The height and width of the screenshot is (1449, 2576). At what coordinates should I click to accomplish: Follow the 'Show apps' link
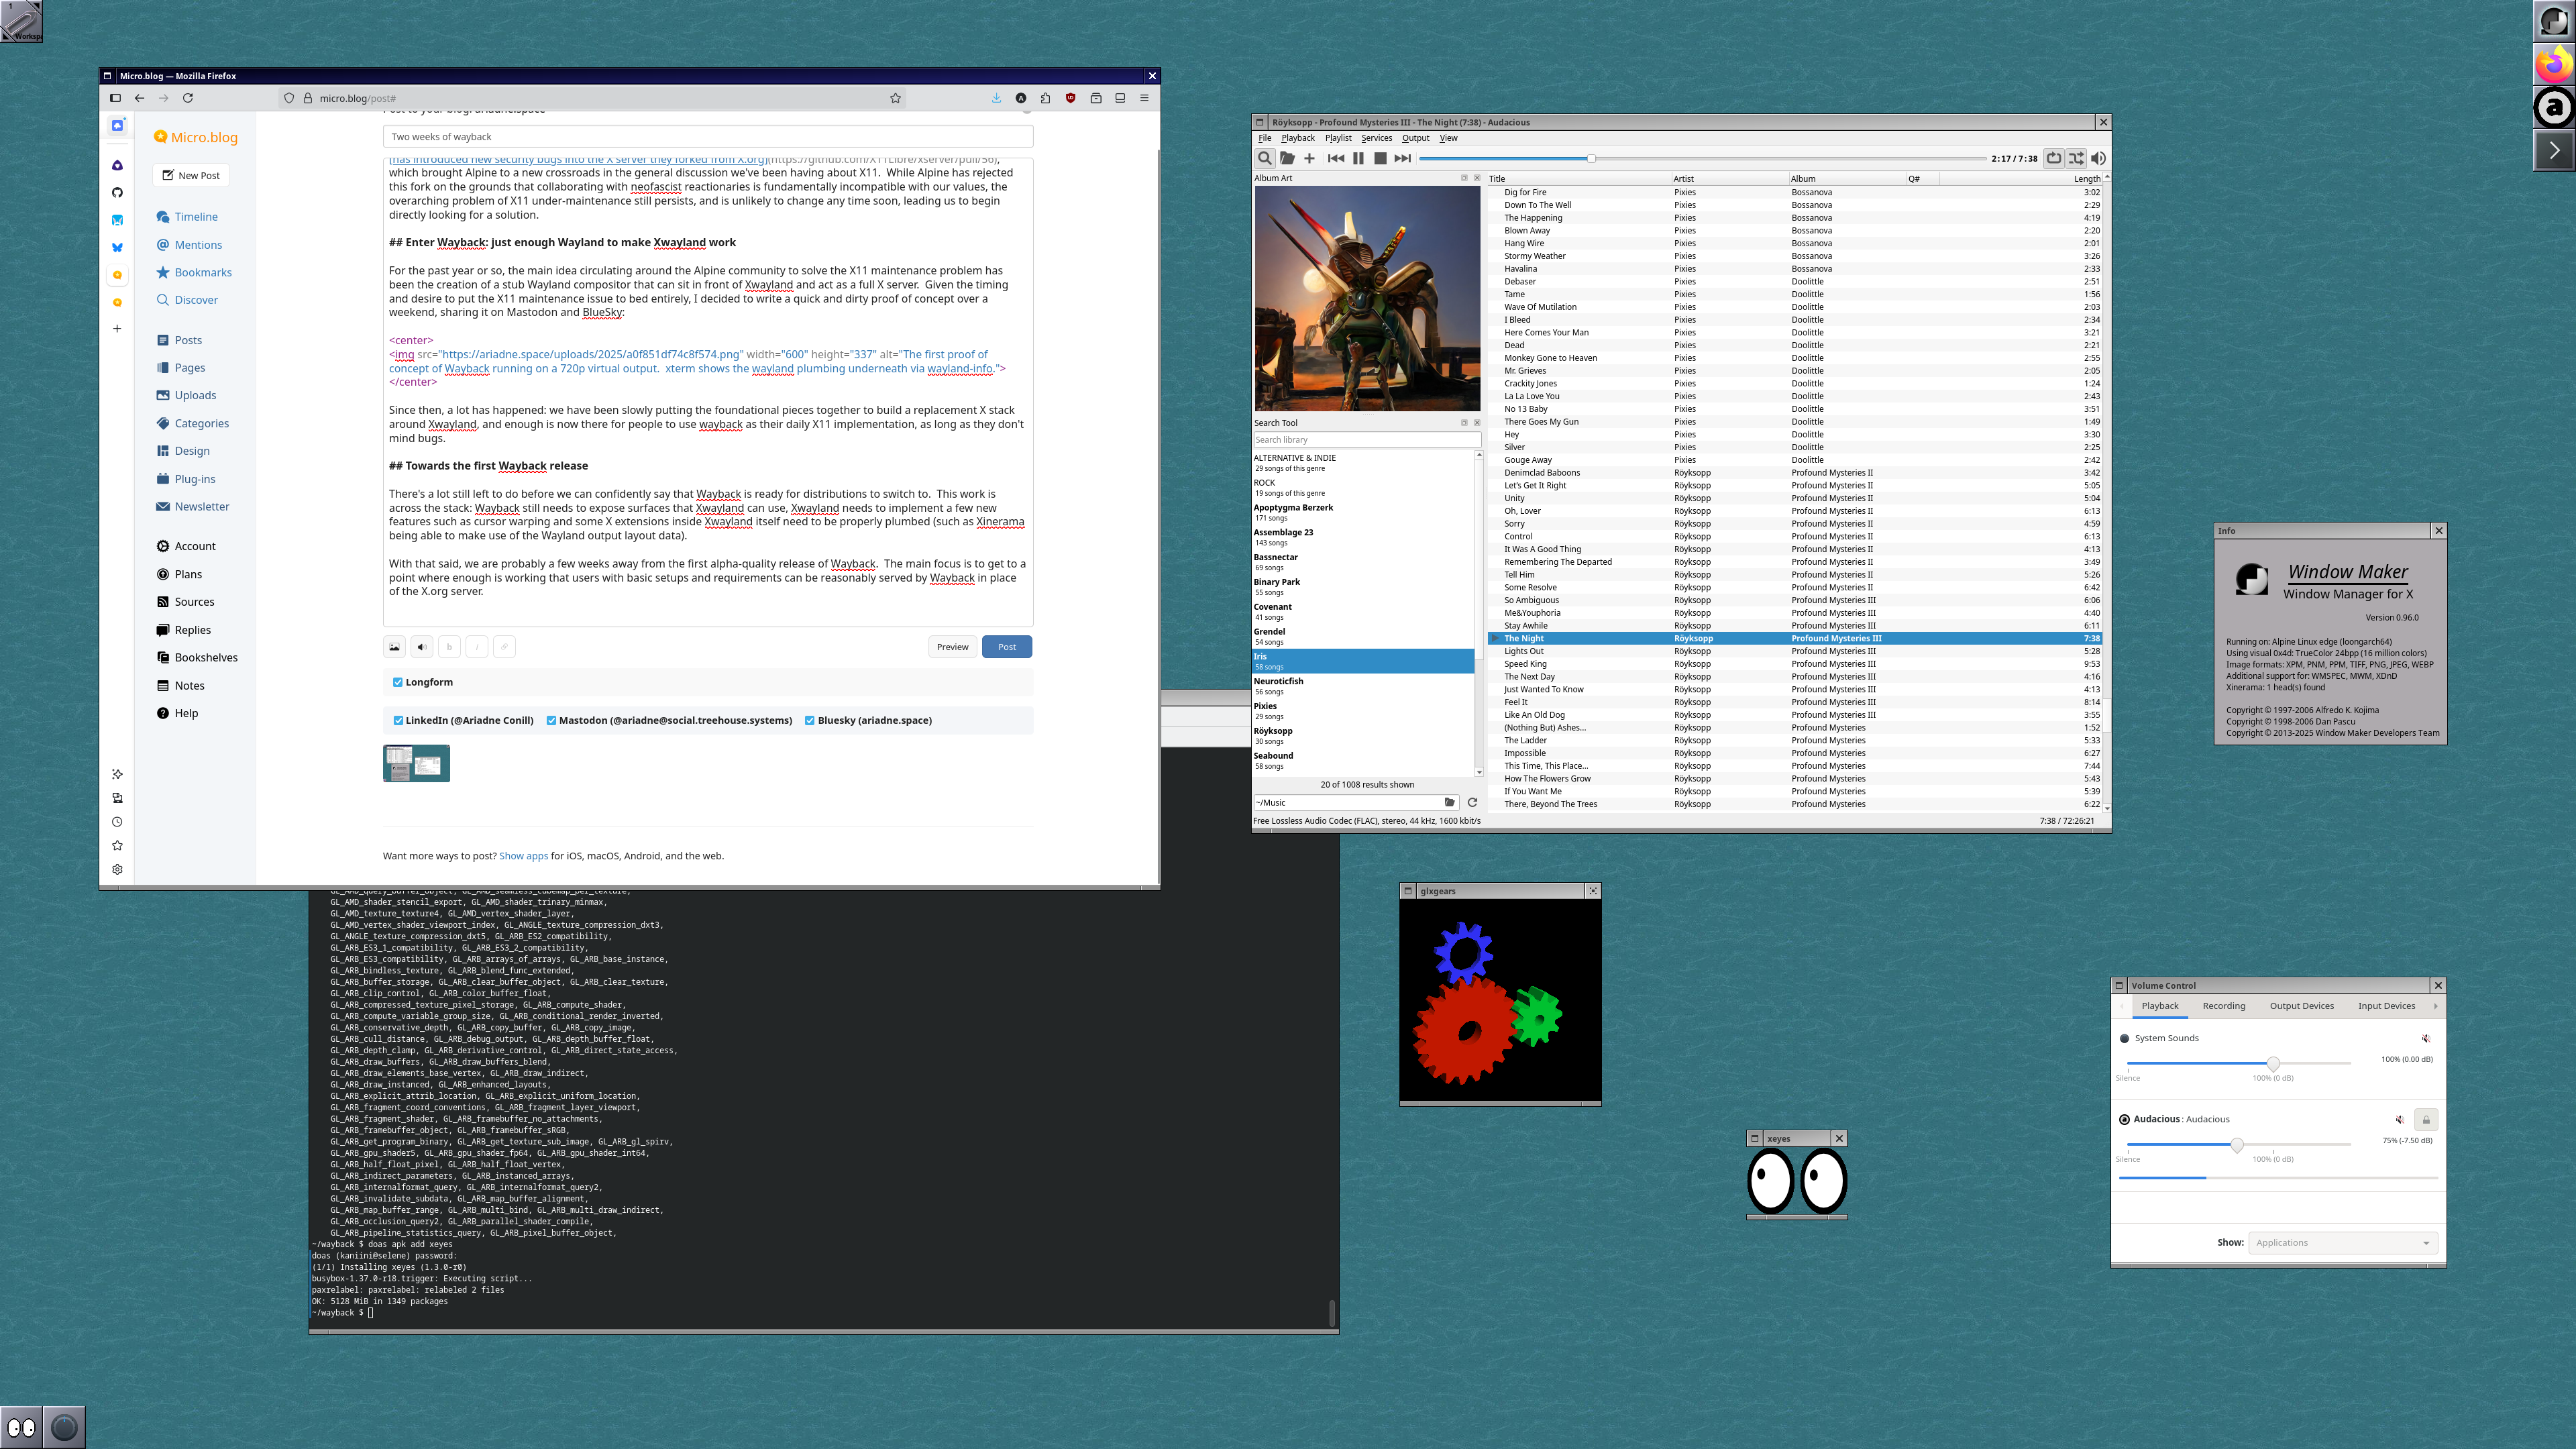[x=523, y=856]
